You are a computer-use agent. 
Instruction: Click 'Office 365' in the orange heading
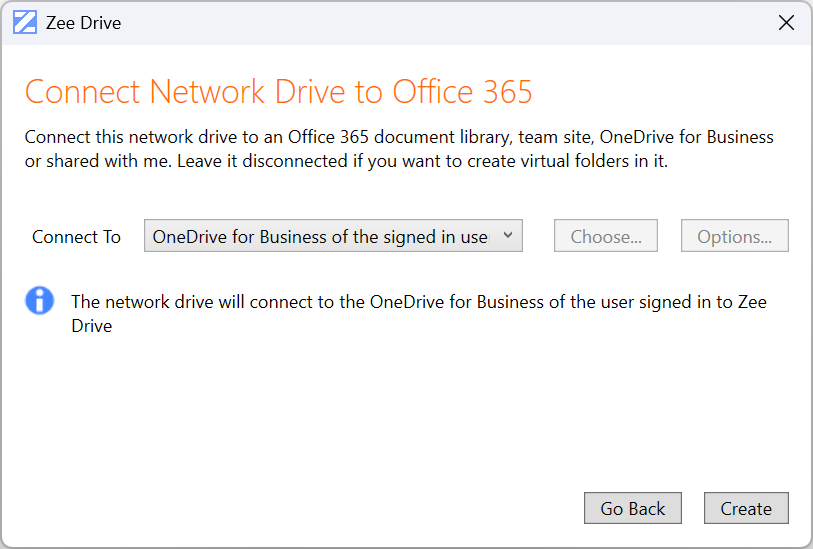[x=462, y=92]
